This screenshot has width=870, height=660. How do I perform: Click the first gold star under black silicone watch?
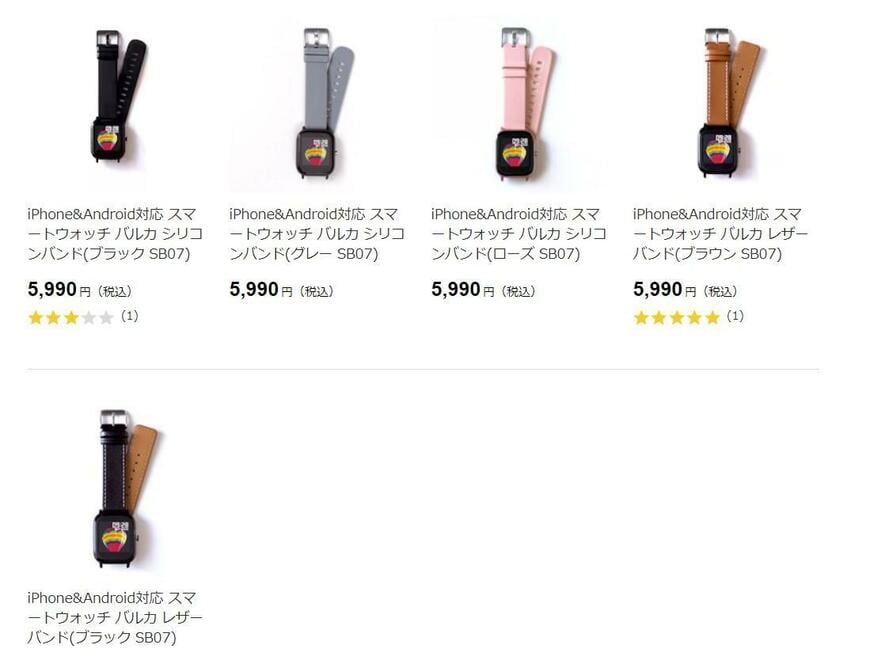(36, 318)
